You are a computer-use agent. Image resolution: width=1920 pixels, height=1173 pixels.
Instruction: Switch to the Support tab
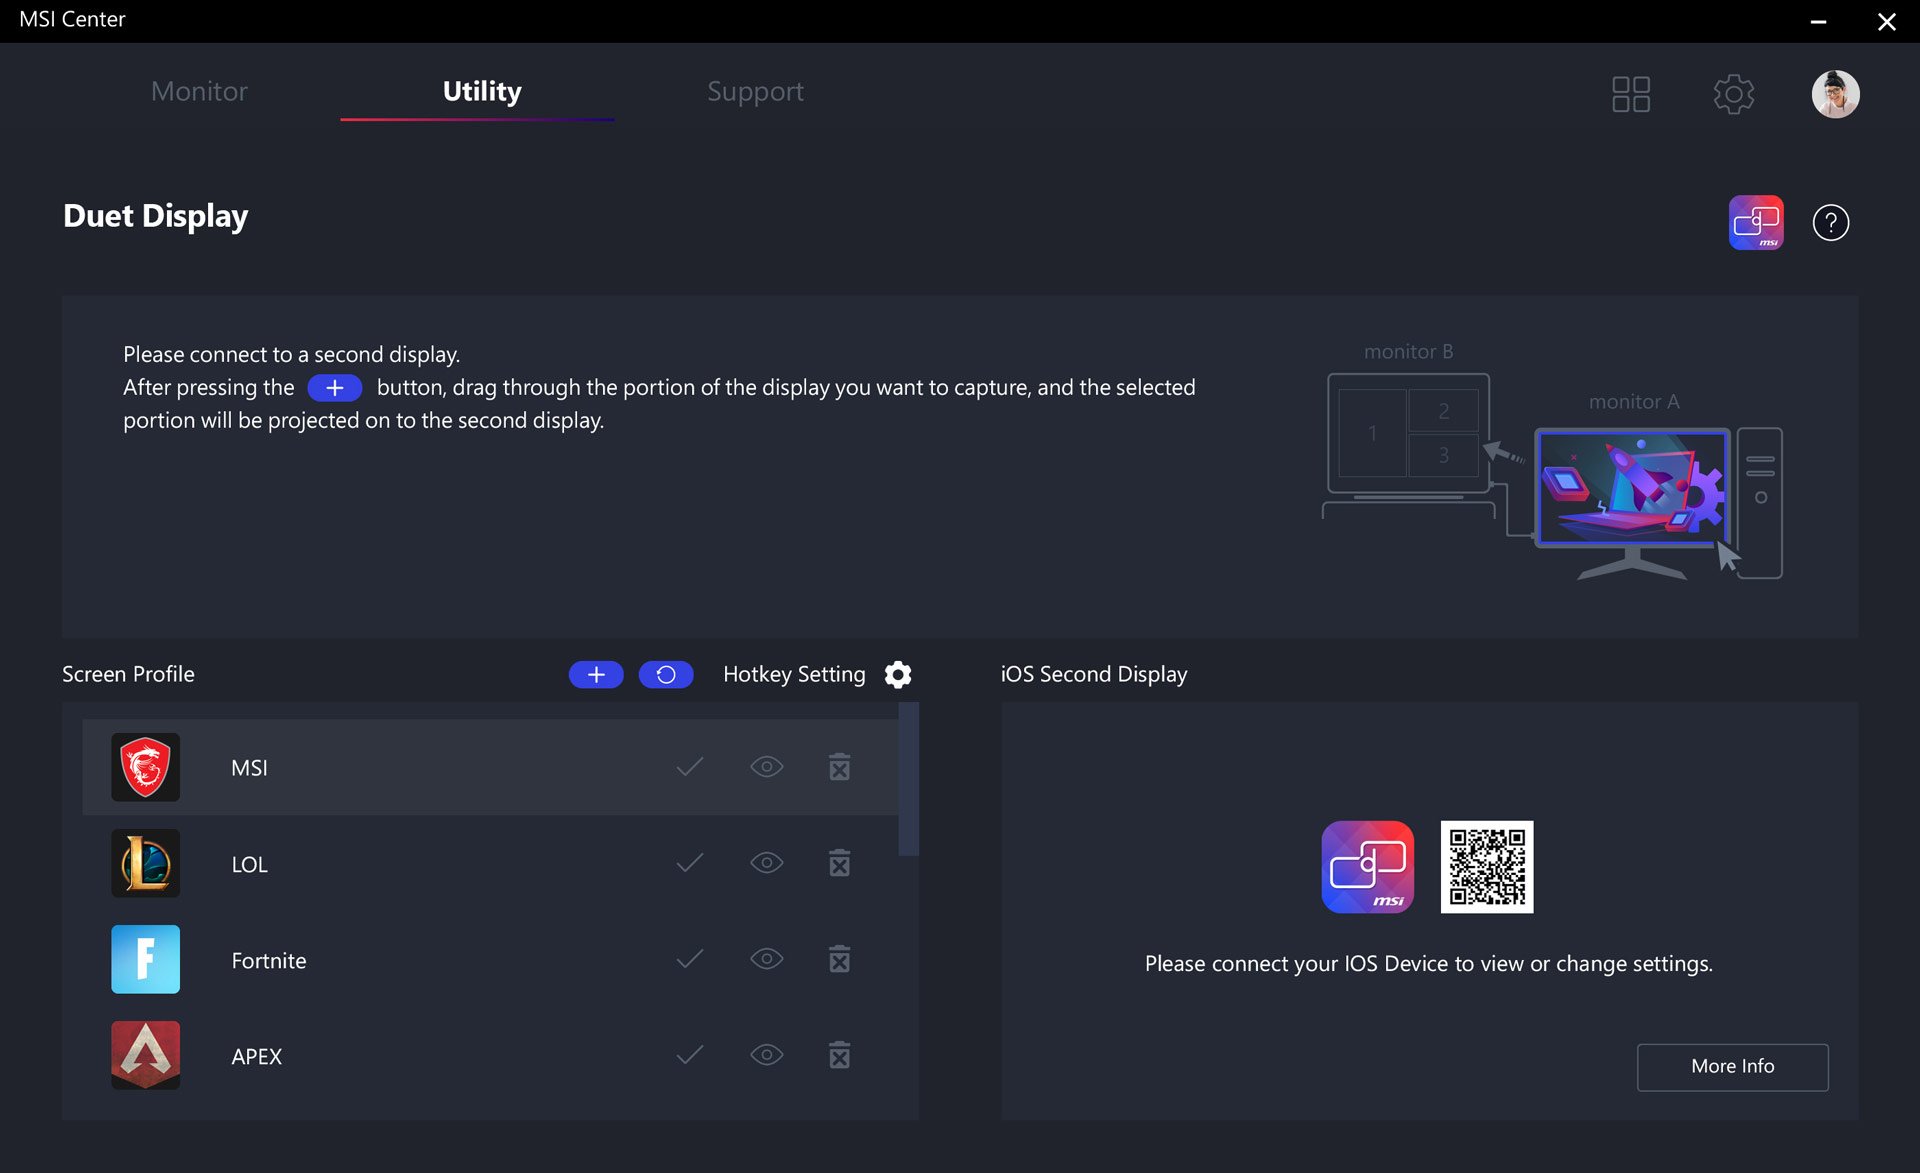pyautogui.click(x=755, y=91)
